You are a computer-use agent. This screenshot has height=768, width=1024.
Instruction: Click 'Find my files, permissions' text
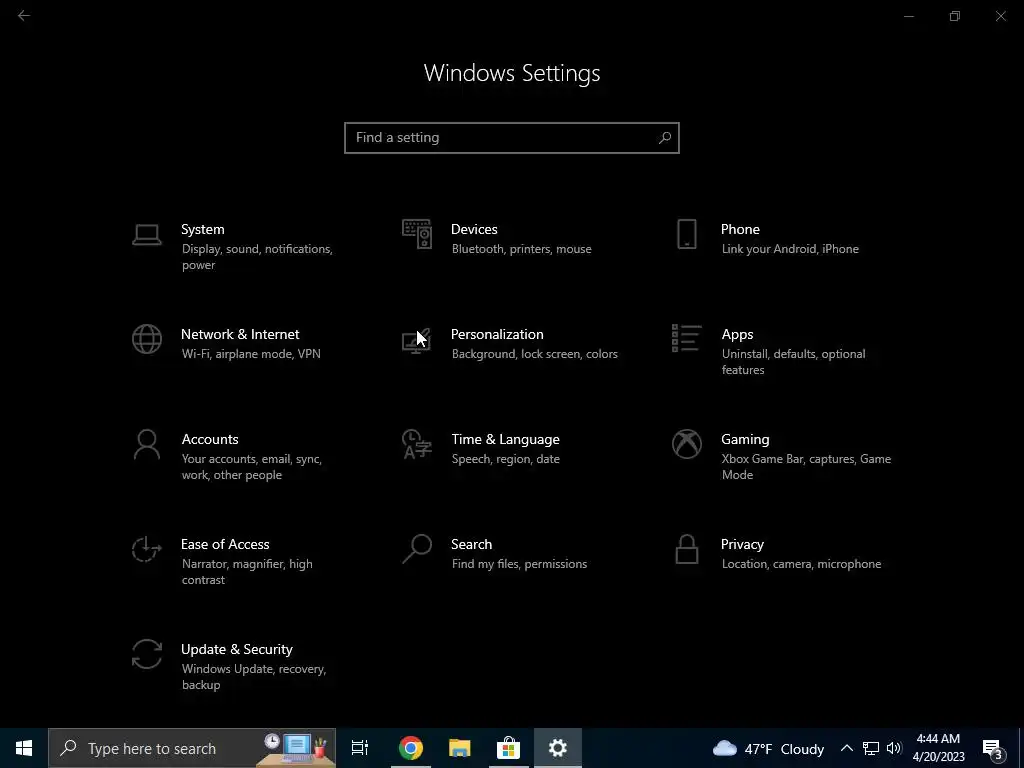(x=519, y=564)
